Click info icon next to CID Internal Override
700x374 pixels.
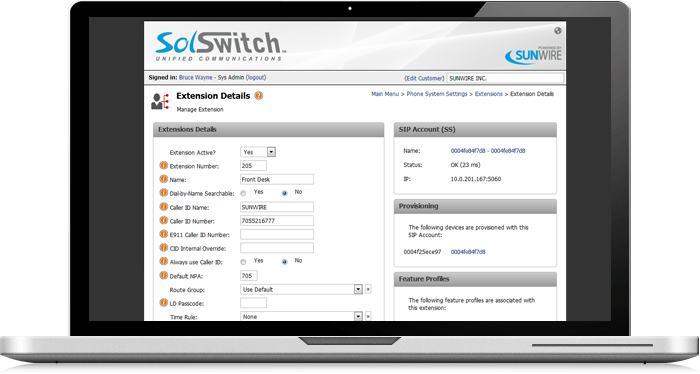tap(164, 248)
